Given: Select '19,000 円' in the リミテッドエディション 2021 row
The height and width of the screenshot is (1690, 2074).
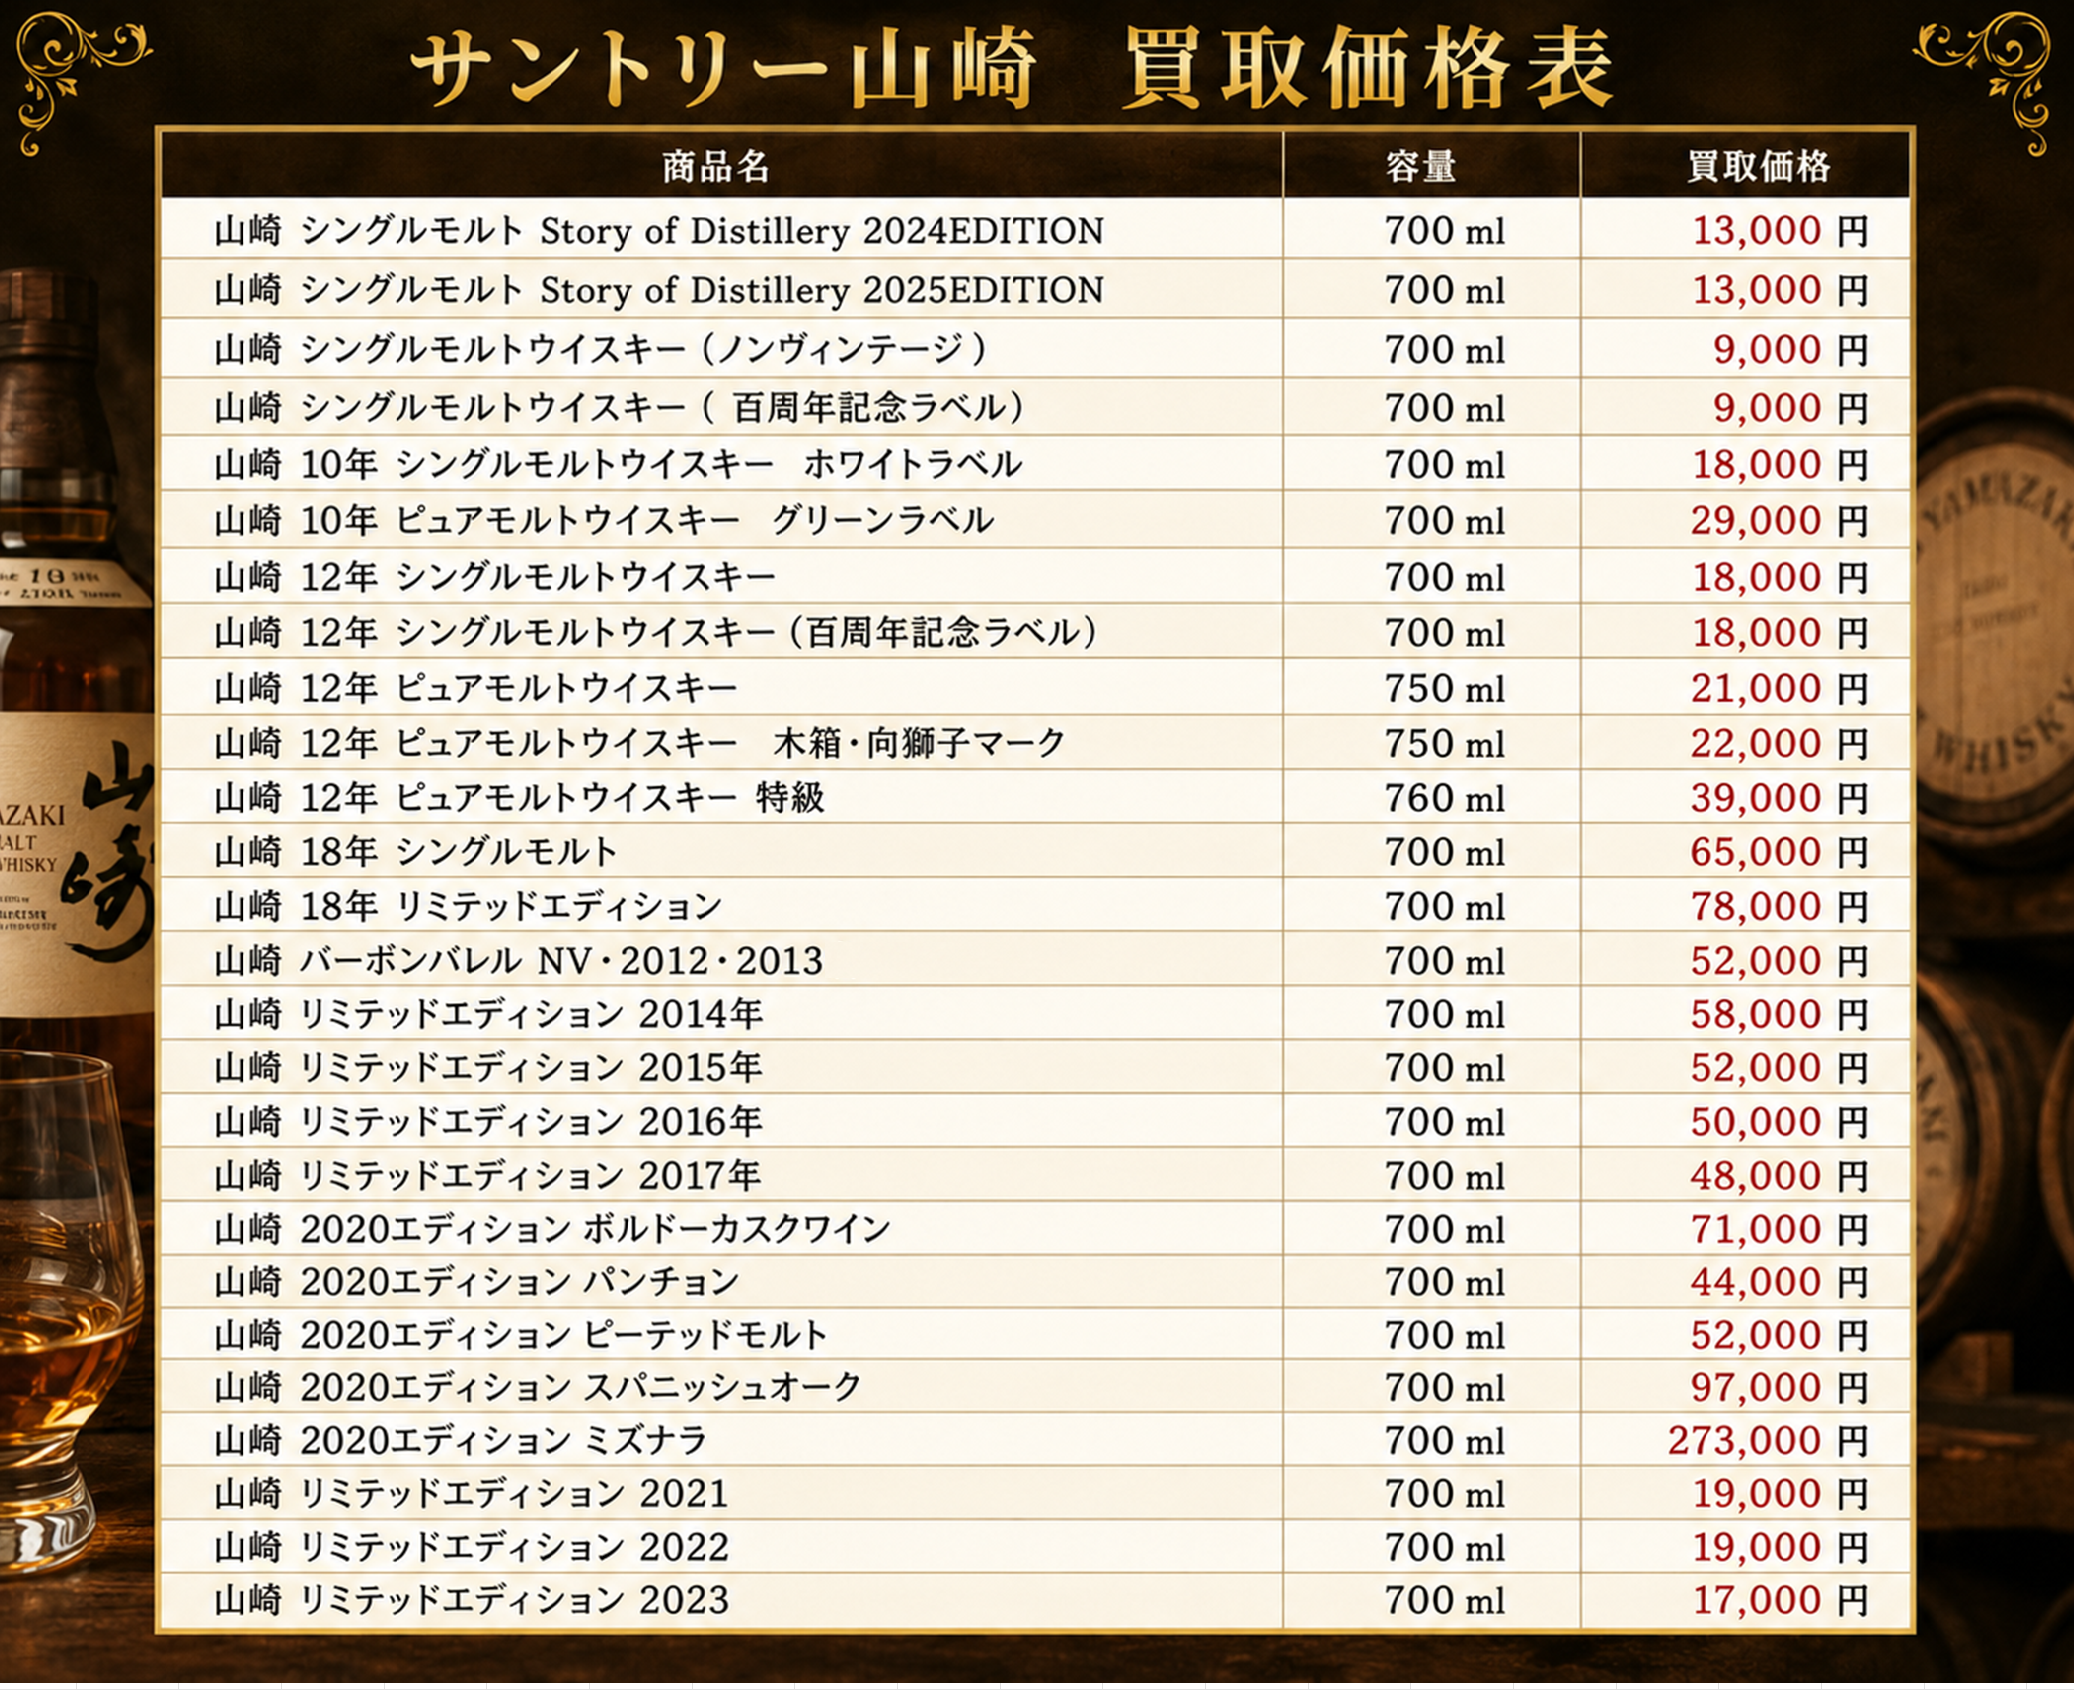Looking at the screenshot, I should pyautogui.click(x=1780, y=1494).
